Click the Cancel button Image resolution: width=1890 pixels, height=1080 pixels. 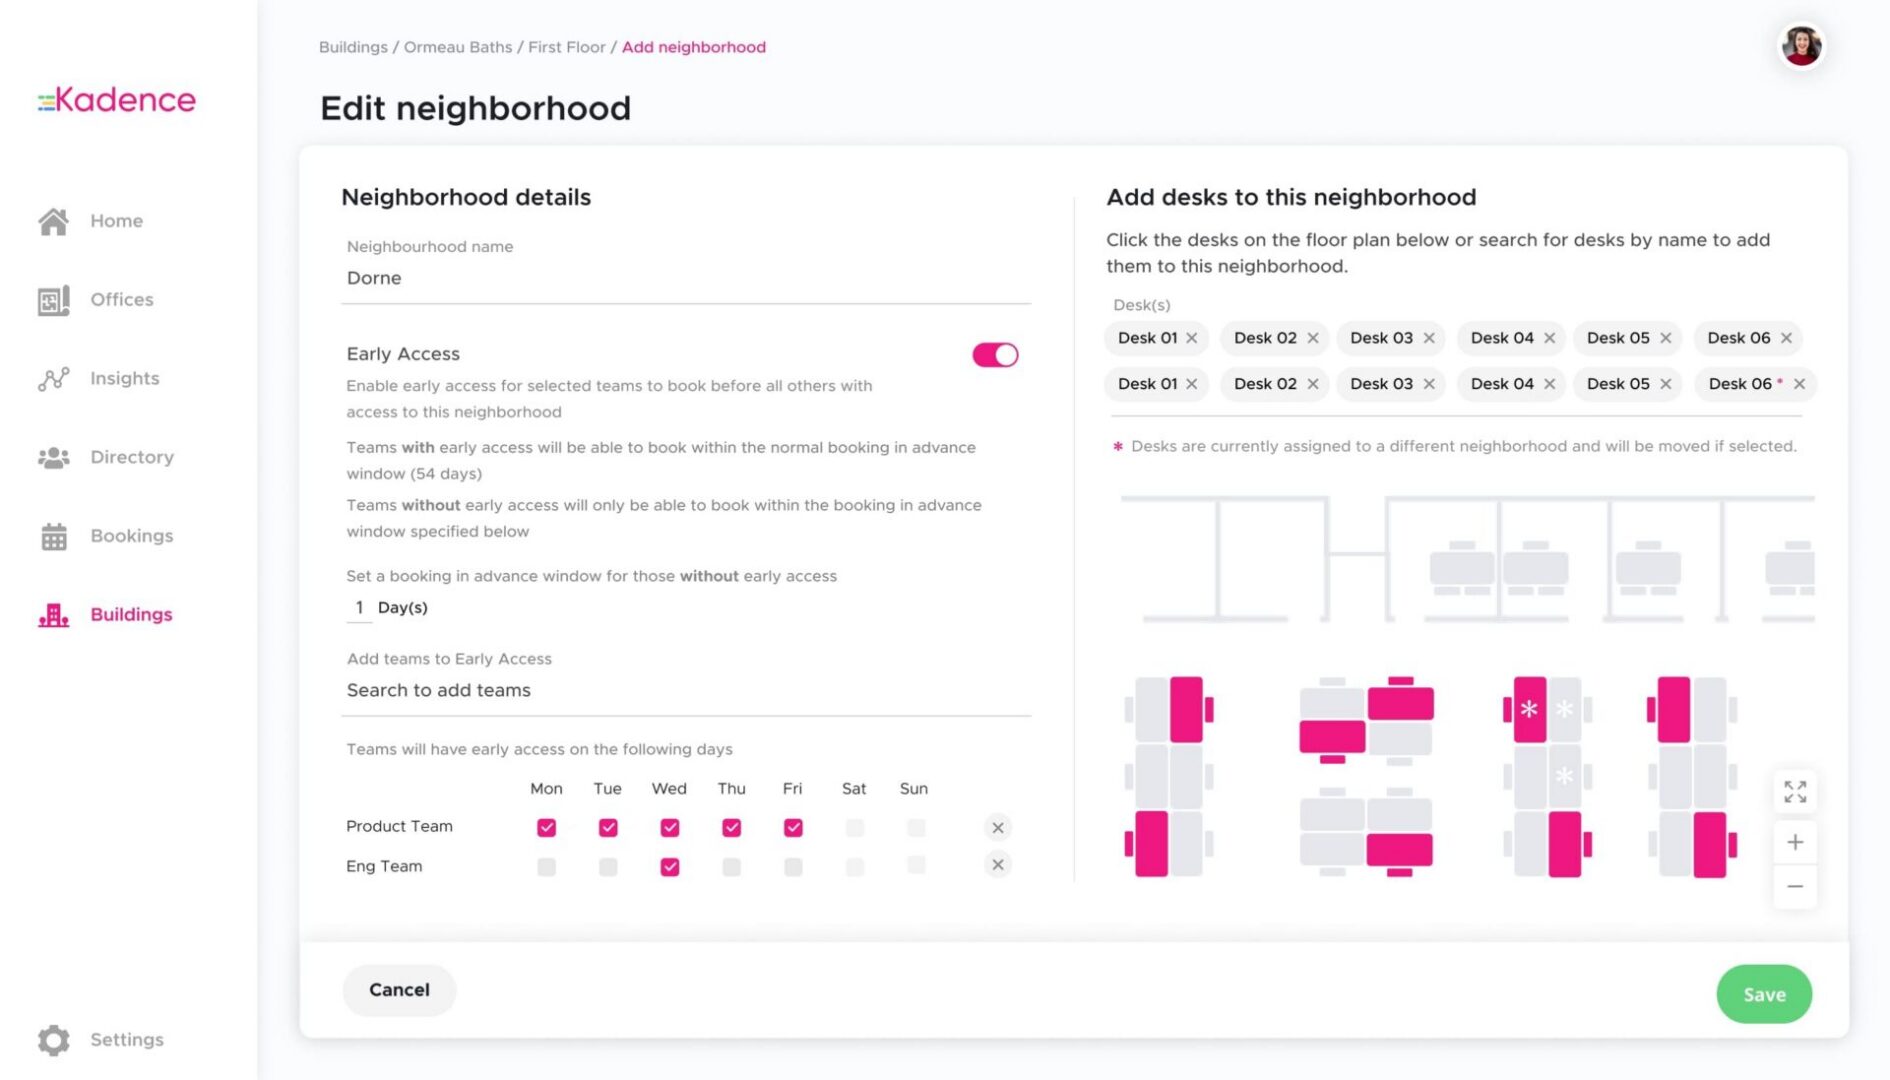click(x=399, y=990)
